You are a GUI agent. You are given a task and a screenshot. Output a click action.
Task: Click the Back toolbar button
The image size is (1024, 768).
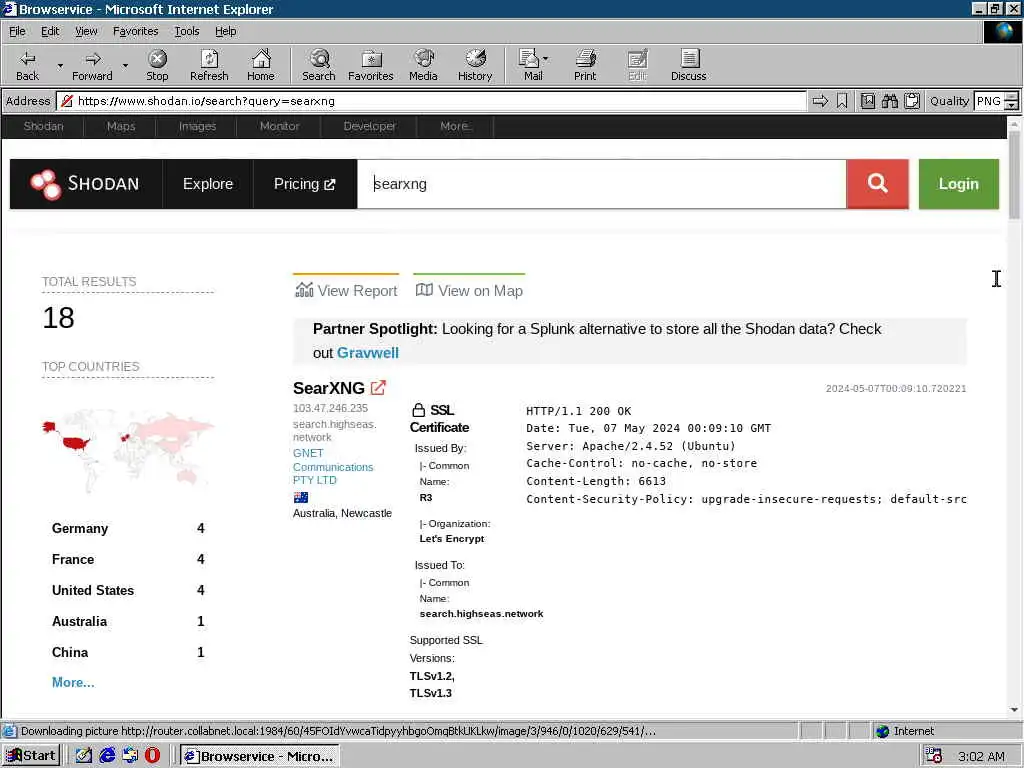(27, 65)
